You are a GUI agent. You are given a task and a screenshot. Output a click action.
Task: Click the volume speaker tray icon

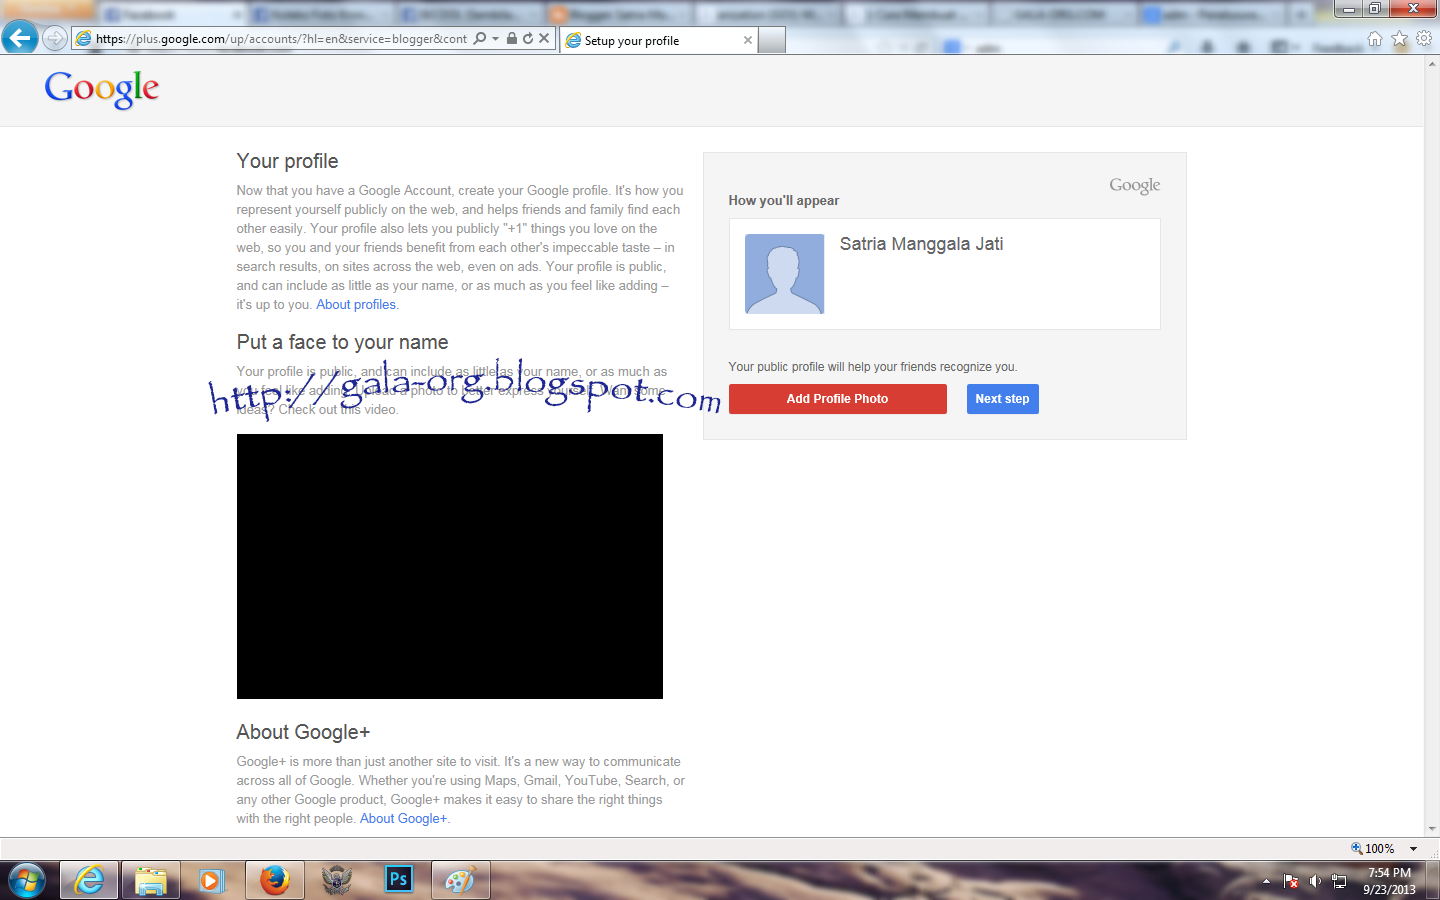pos(1315,881)
